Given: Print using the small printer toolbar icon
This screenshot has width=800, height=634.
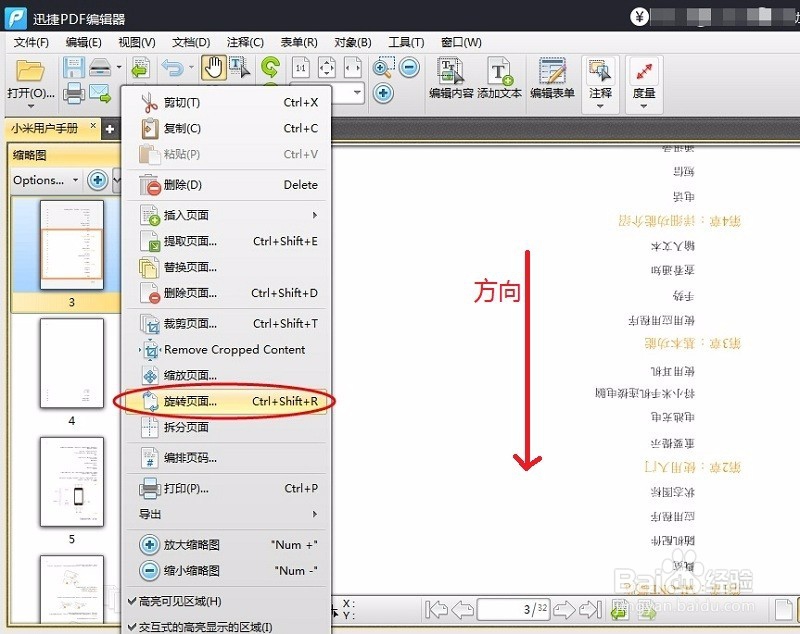Looking at the screenshot, I should [73, 93].
